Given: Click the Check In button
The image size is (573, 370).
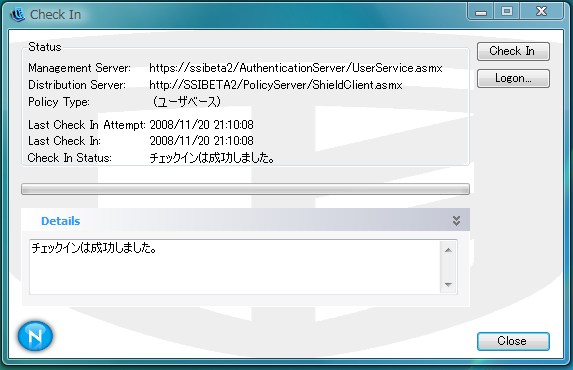Looking at the screenshot, I should point(513,51).
